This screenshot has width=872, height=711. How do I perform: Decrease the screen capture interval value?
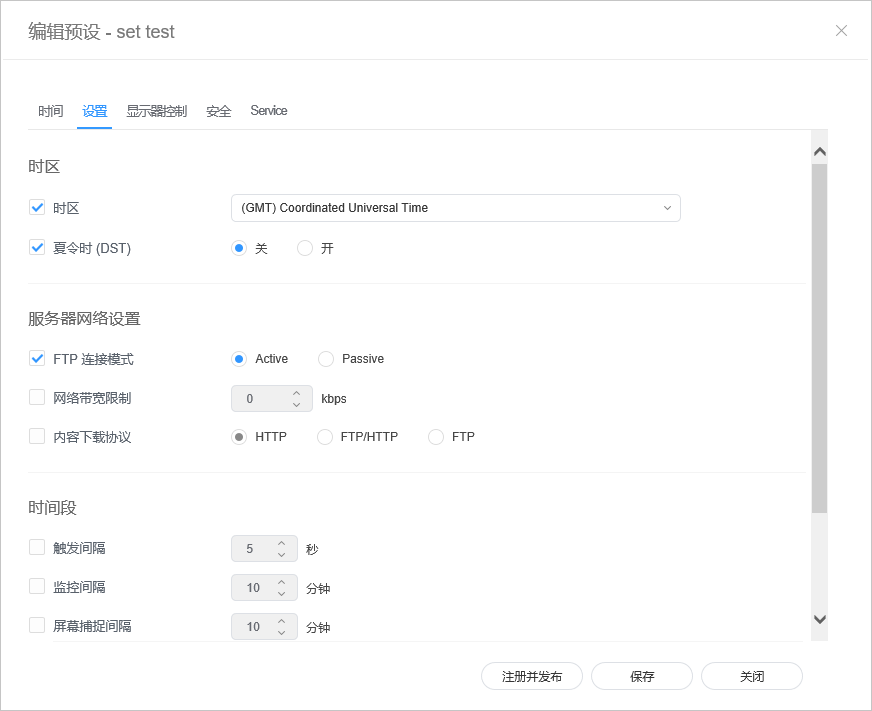click(x=281, y=632)
